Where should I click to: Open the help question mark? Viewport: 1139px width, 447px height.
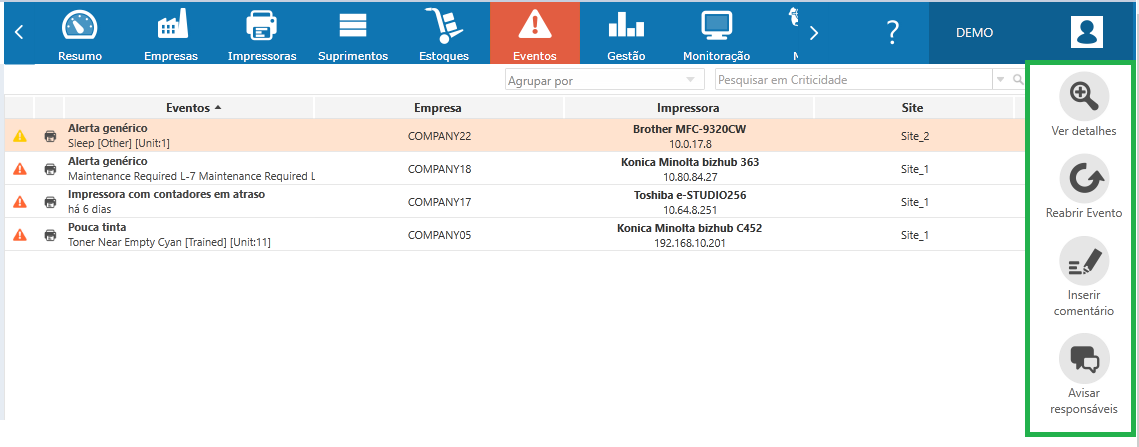point(893,32)
